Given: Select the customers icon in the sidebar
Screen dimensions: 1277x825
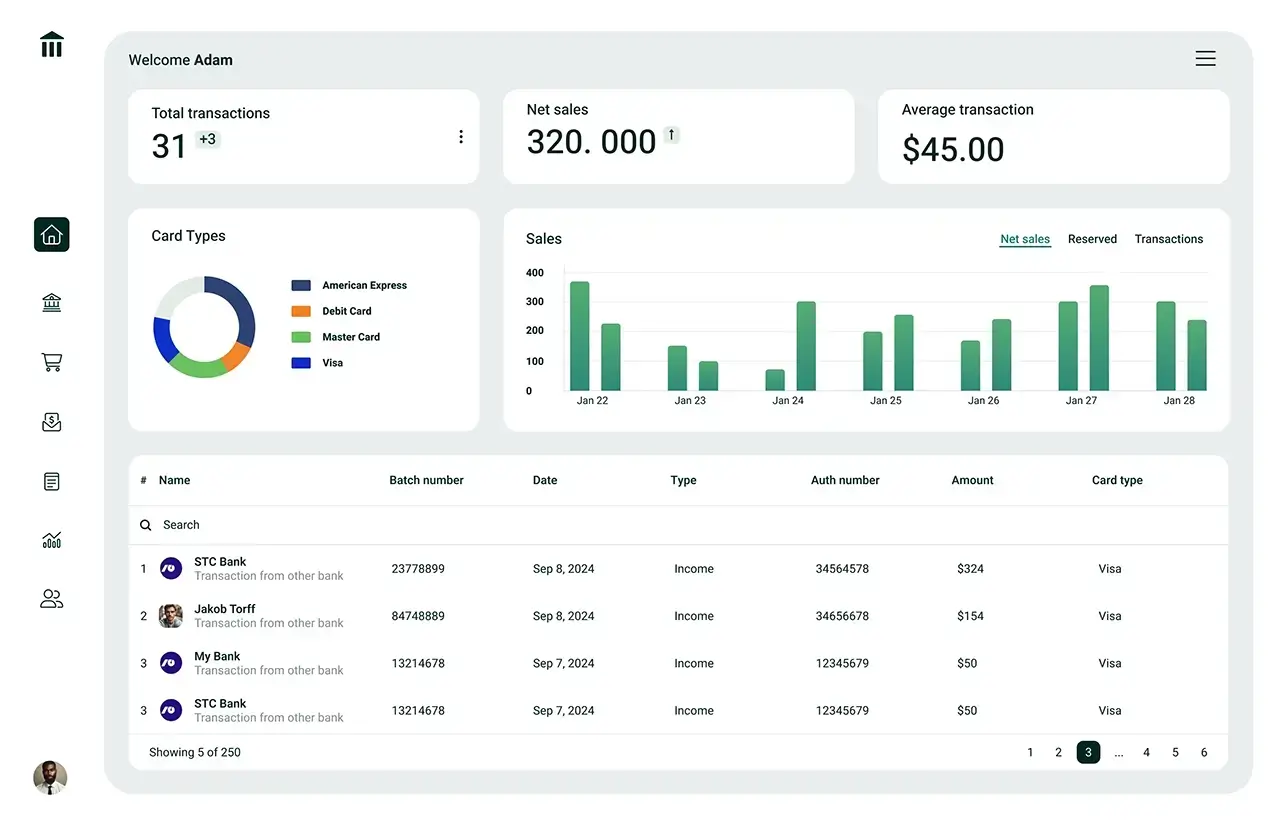Looking at the screenshot, I should coord(51,598).
